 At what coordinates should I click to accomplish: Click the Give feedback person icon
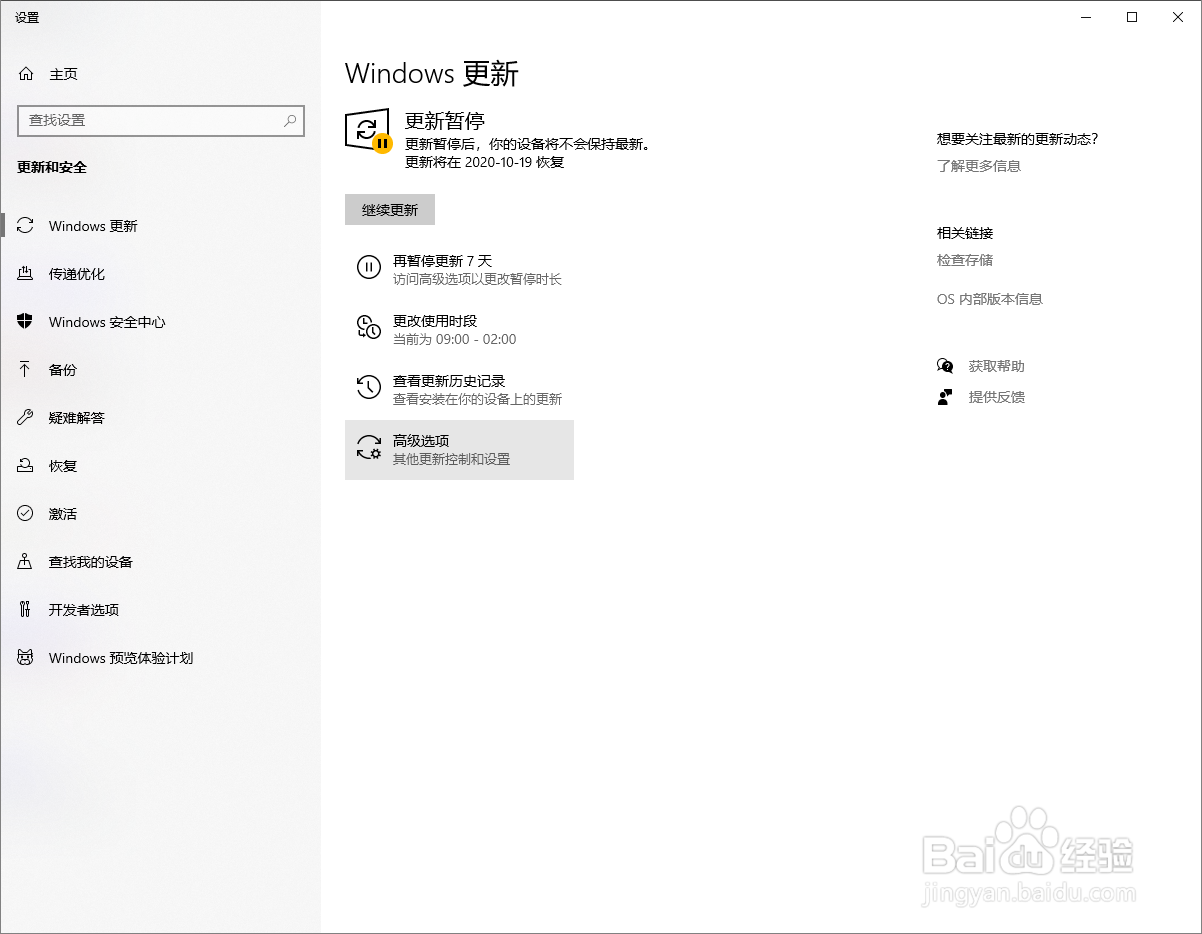(x=945, y=397)
